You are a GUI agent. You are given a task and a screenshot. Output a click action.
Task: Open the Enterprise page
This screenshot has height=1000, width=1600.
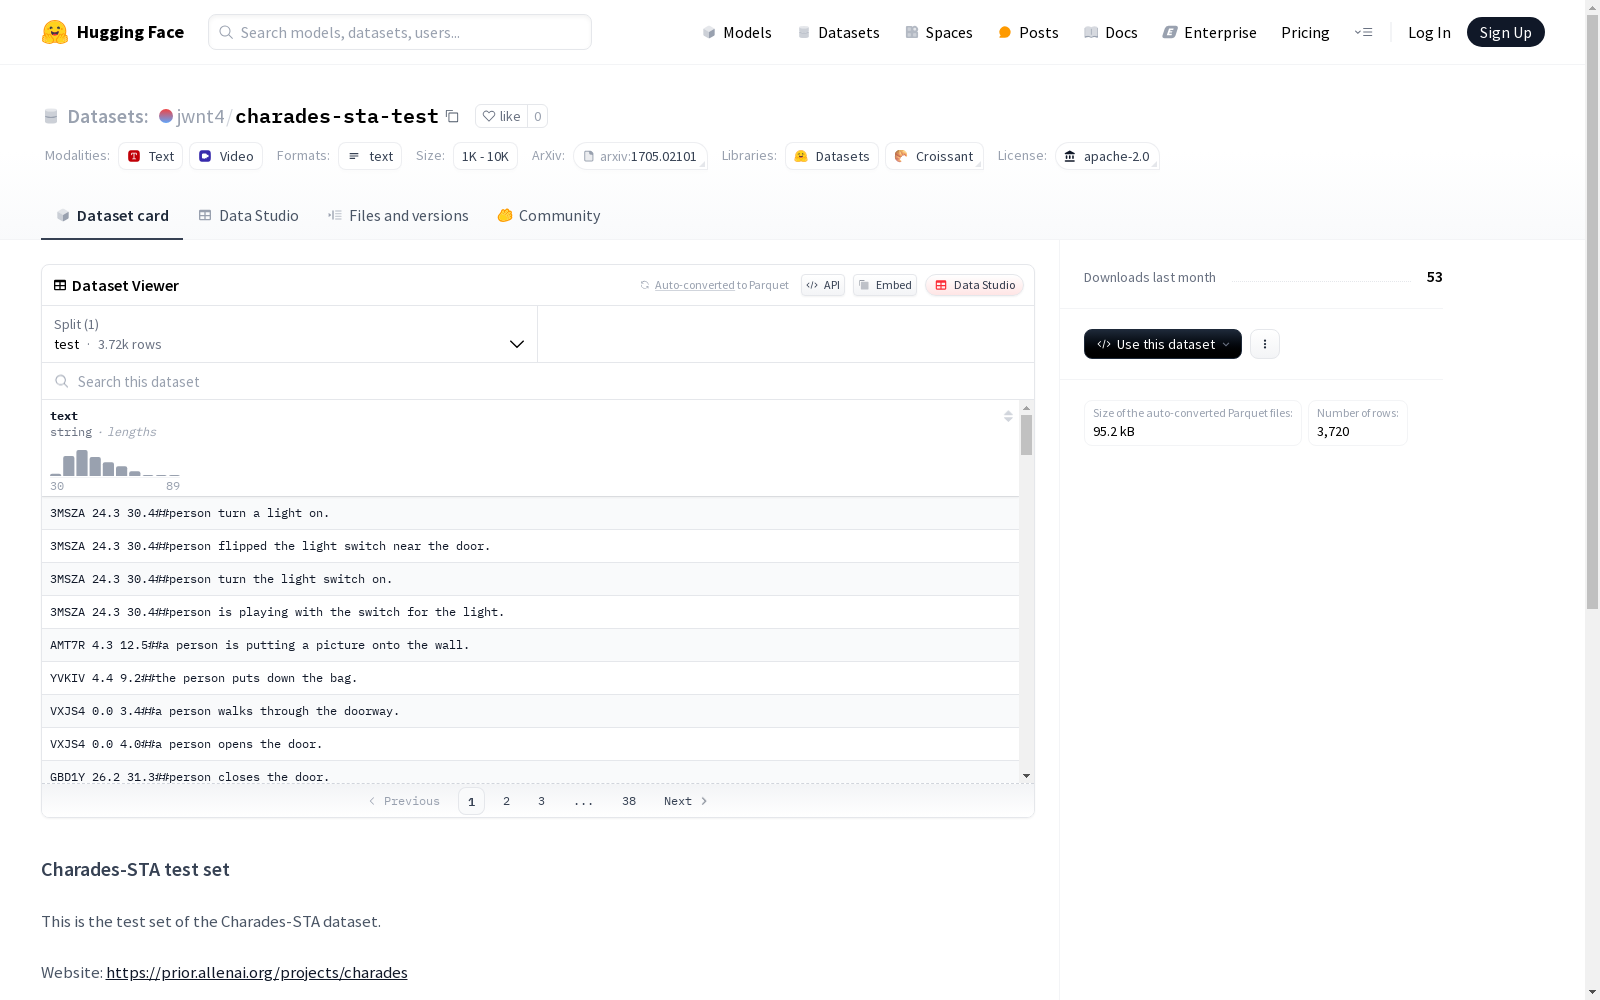coord(1209,32)
